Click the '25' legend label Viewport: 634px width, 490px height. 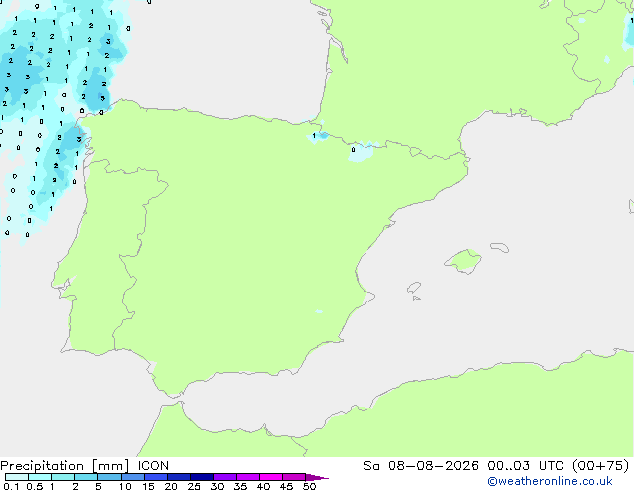(x=194, y=486)
